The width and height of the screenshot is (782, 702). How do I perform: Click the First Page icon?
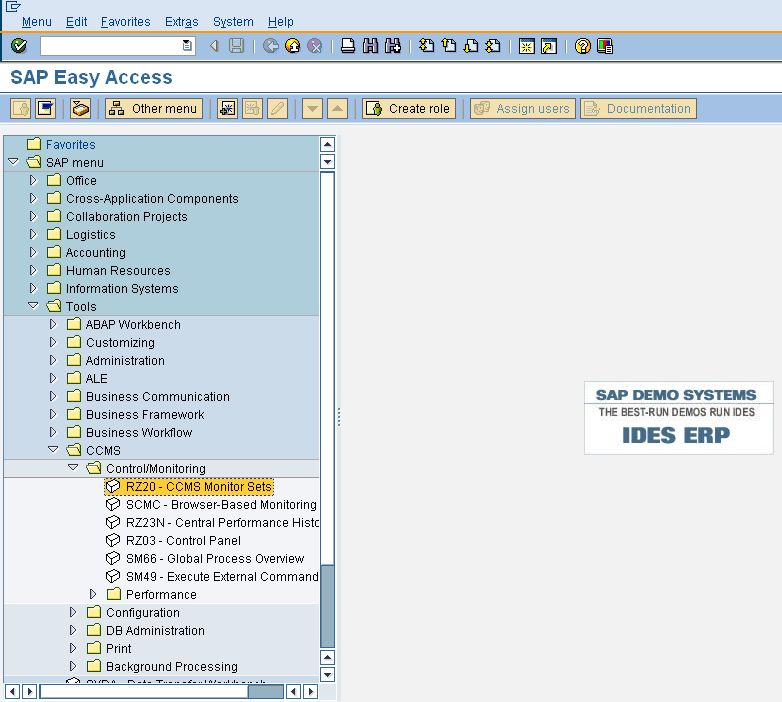click(426, 46)
